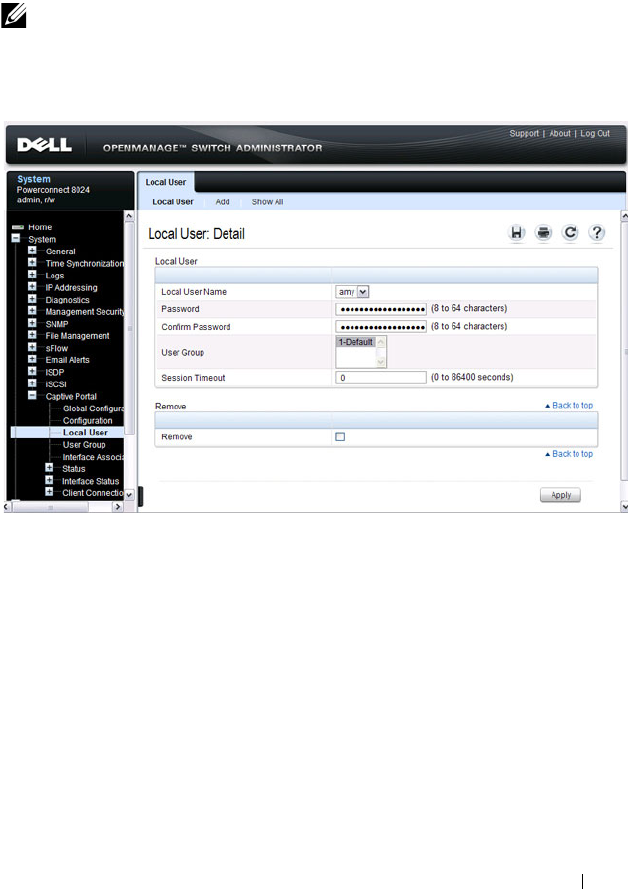641x889 pixels.
Task: Click the Session Timeout field
Action: [381, 378]
